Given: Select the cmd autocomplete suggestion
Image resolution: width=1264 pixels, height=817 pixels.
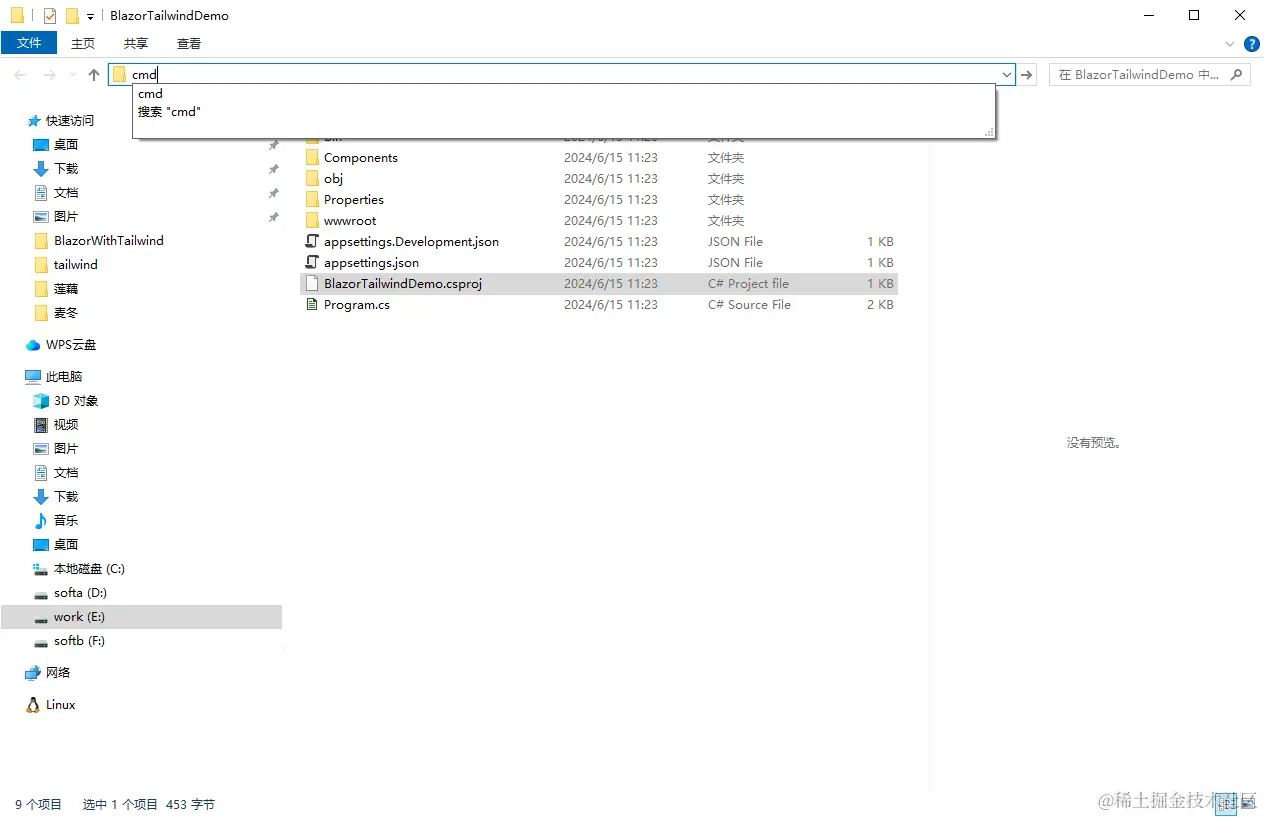Looking at the screenshot, I should [563, 94].
